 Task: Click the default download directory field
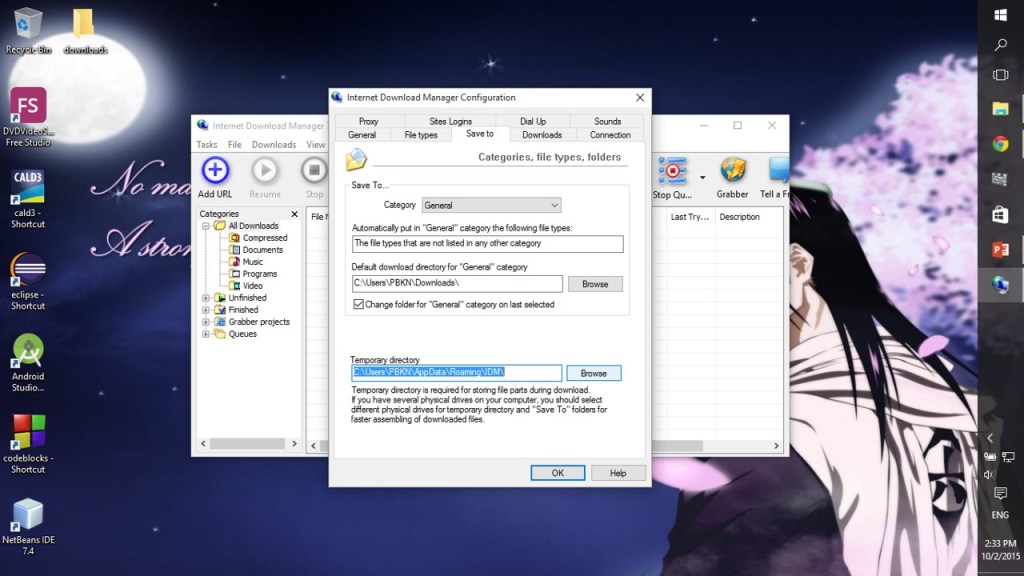pos(457,284)
